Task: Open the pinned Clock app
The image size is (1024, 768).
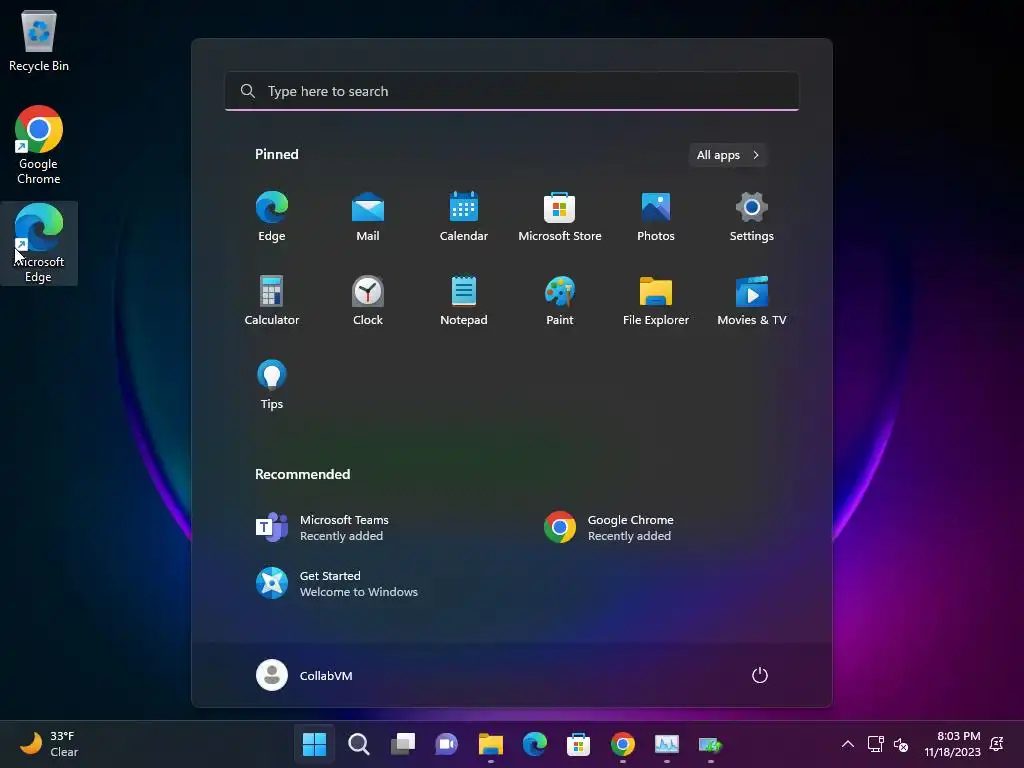Action: pos(368,300)
